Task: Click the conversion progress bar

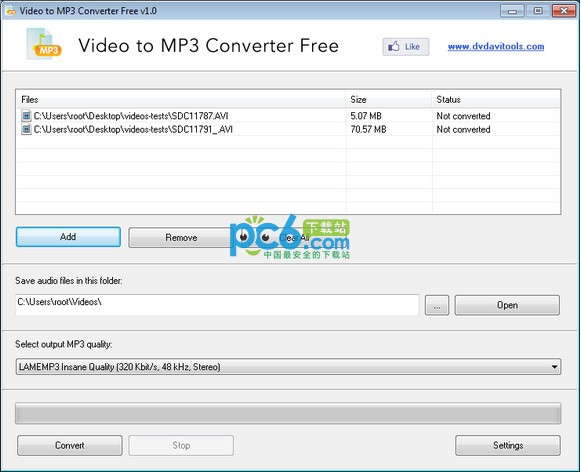Action: [x=288, y=413]
